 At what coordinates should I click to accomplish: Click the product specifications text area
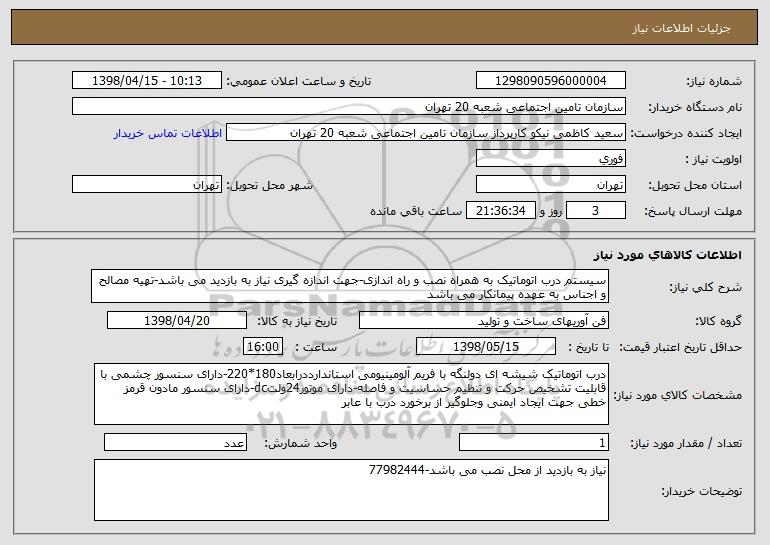coord(351,394)
